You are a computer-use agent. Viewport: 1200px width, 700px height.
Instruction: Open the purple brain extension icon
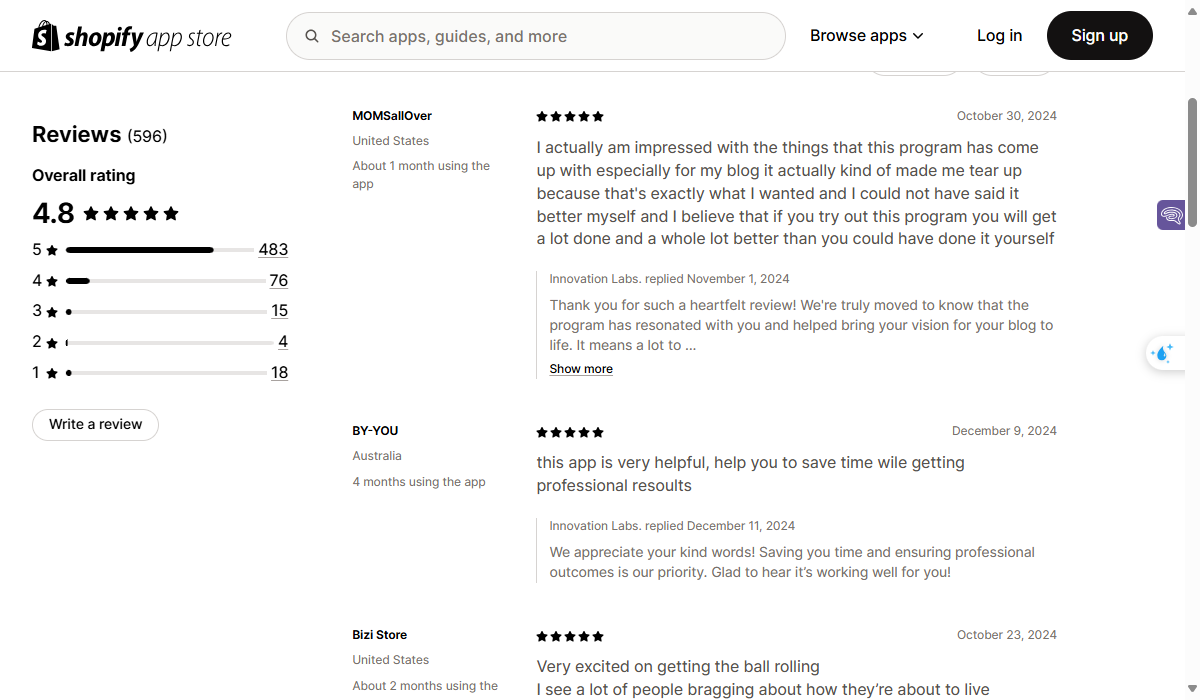(1171, 215)
